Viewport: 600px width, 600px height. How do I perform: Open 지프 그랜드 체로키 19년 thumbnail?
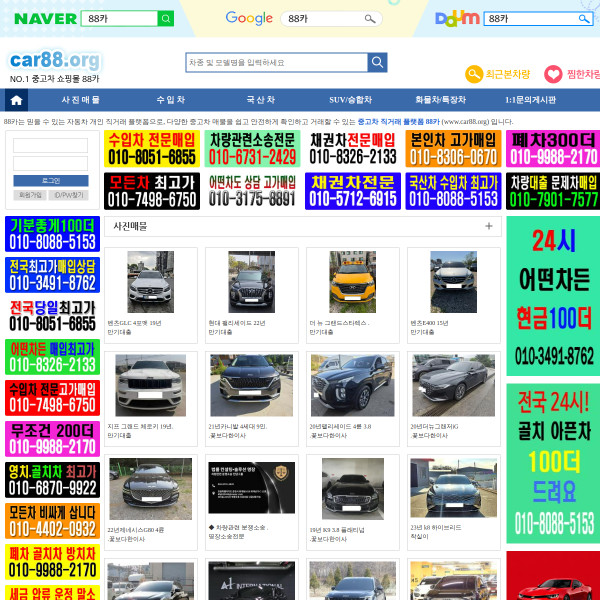(x=150, y=385)
